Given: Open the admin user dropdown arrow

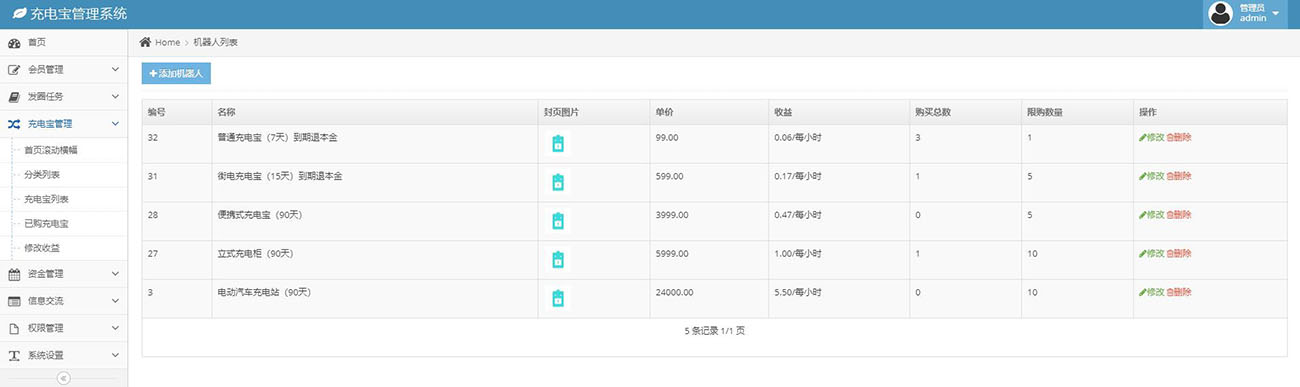Looking at the screenshot, I should (x=1275, y=14).
